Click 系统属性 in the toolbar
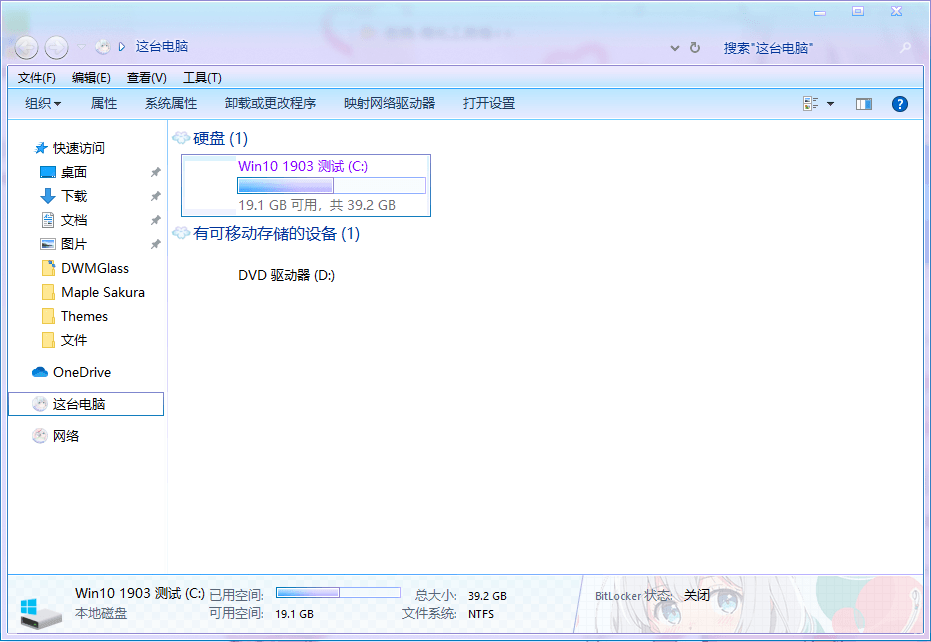This screenshot has width=931, height=642. 171,103
